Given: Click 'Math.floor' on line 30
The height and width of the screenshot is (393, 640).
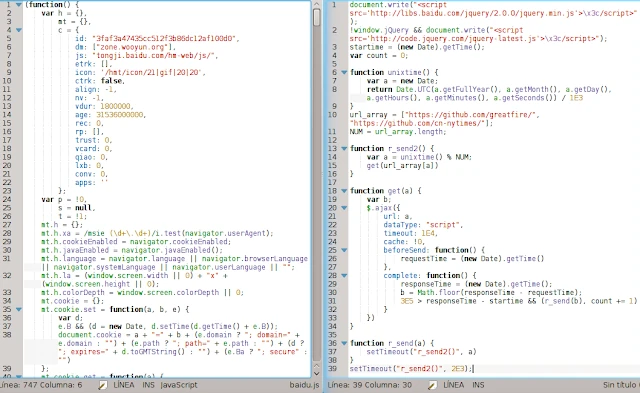Looking at the screenshot, I should click(x=438, y=293).
